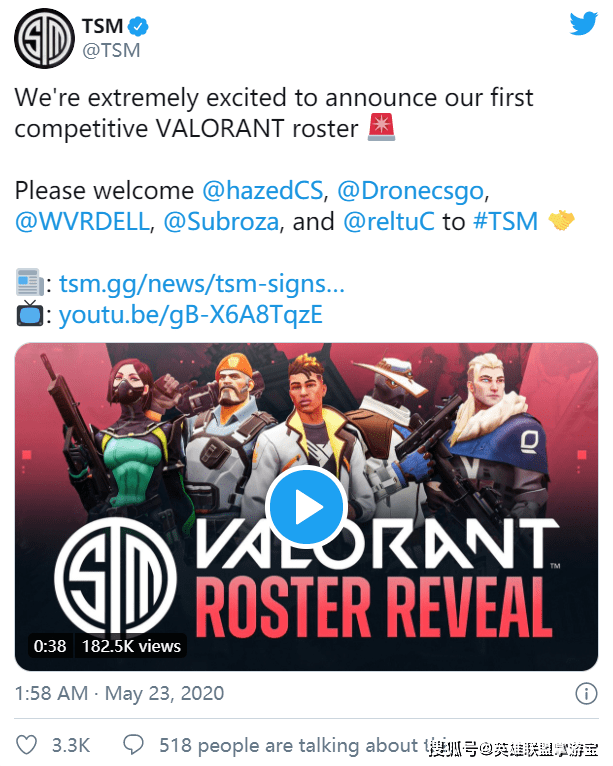Viewport: 613px width, 766px height.
Task: Click the TSM display name
Action: point(103,26)
